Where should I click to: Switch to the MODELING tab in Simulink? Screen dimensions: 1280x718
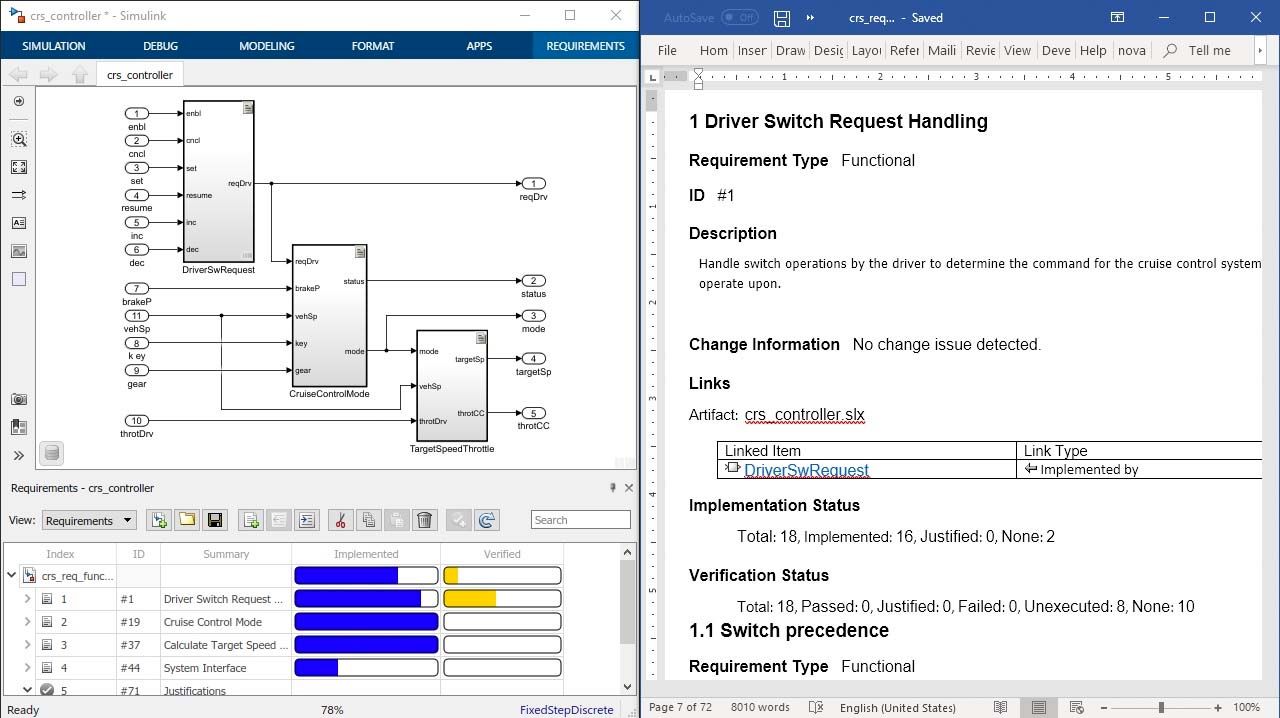266,46
